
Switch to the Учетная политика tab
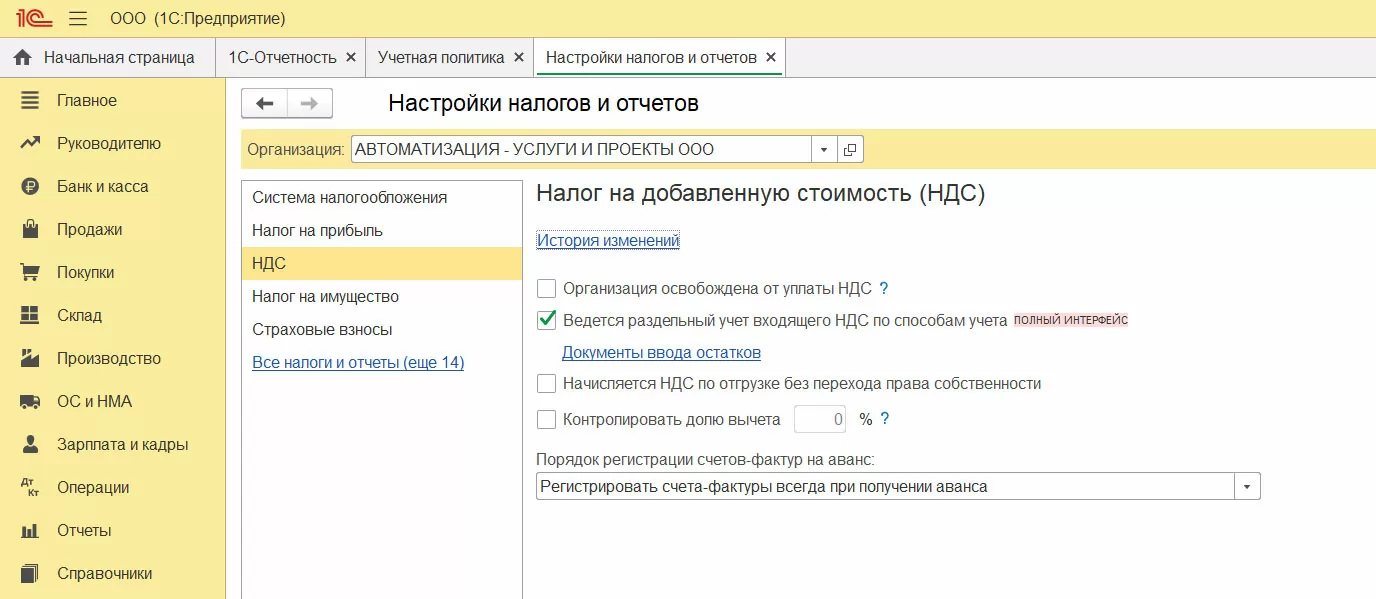[x=441, y=57]
